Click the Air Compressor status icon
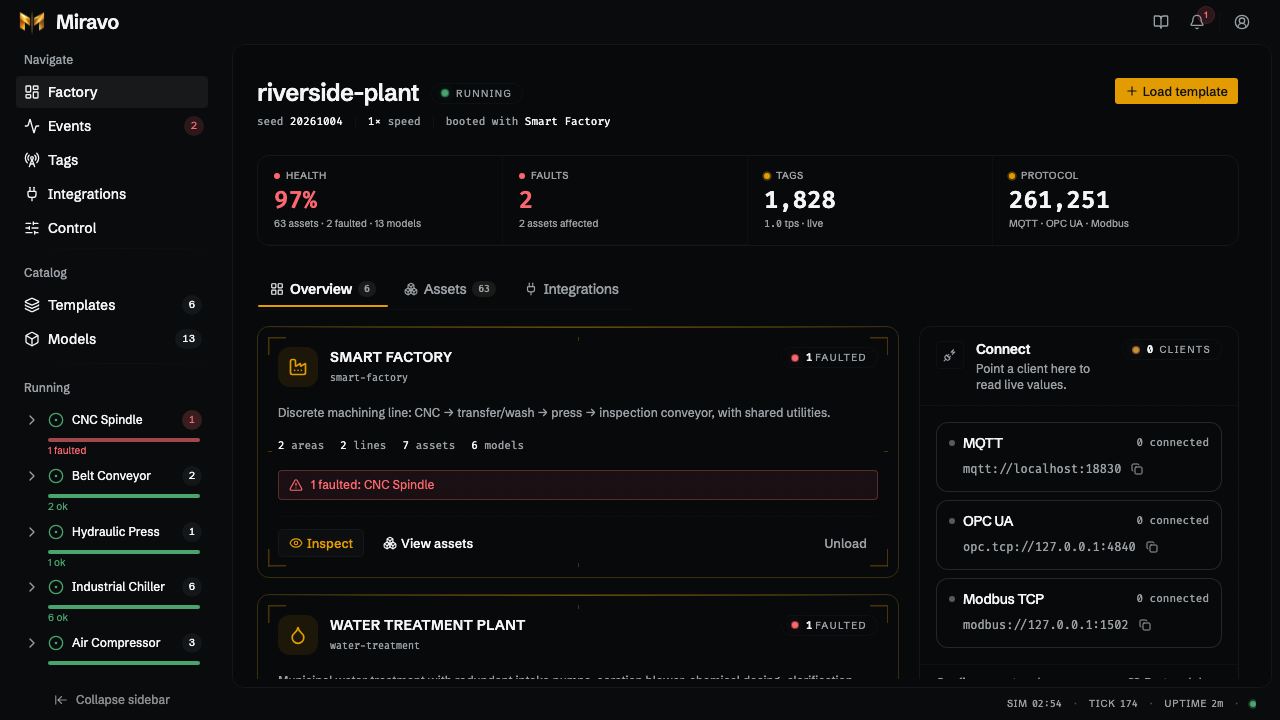 (56, 643)
